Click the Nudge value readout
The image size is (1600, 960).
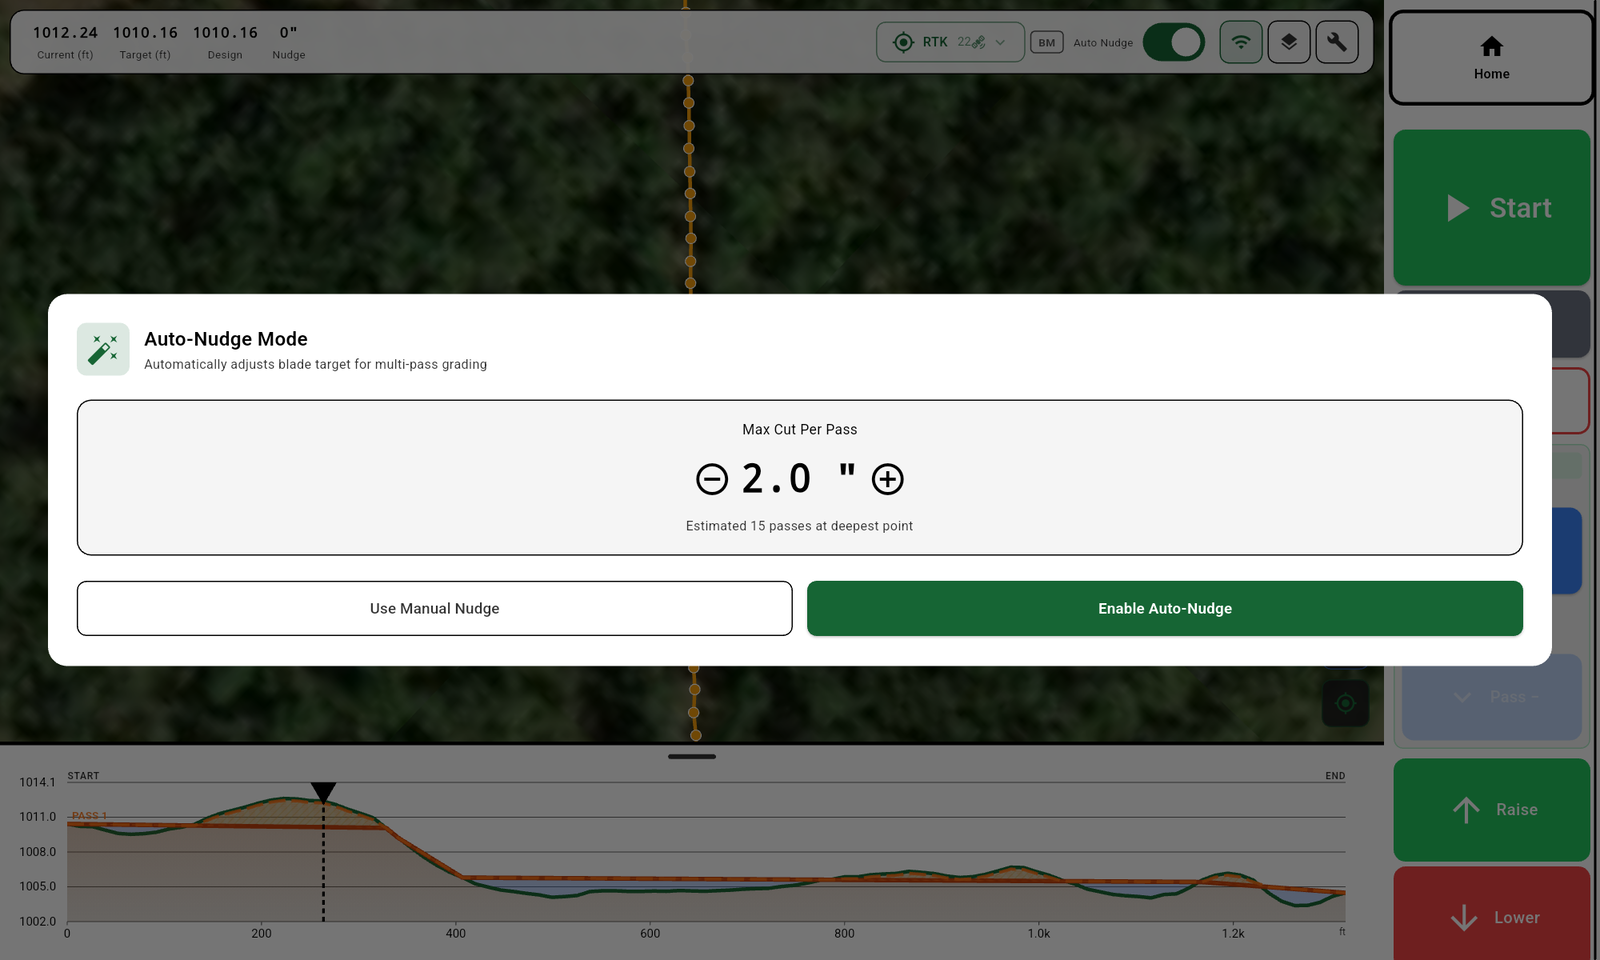tap(289, 42)
